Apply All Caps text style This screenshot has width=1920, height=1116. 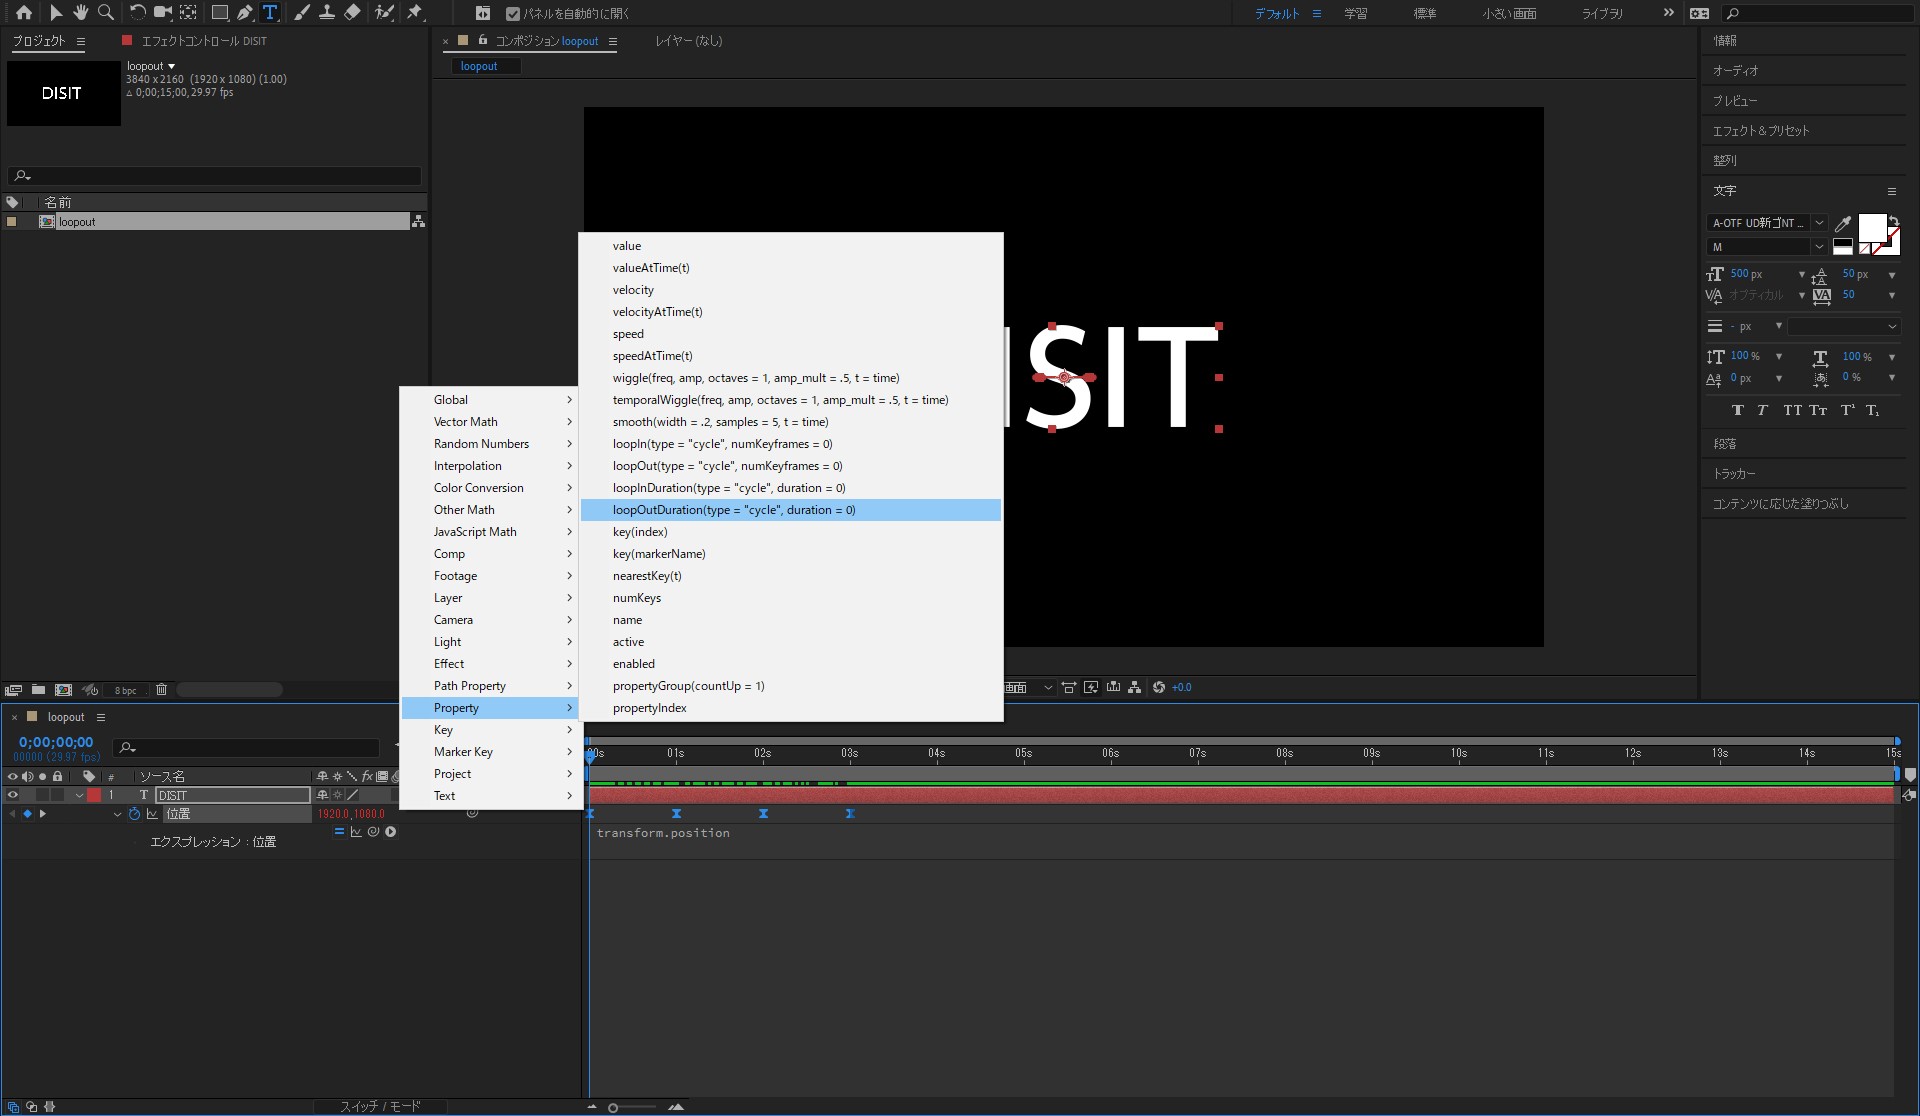1792,410
